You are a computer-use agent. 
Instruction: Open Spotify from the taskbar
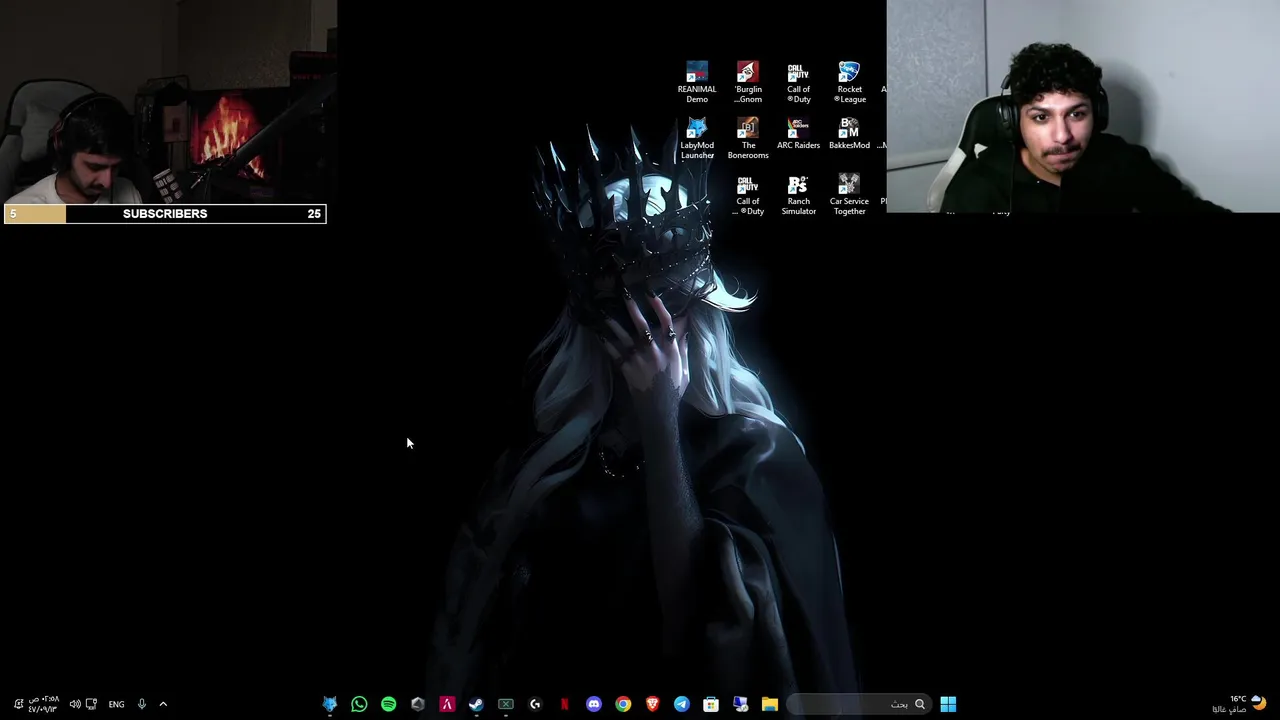(x=388, y=704)
